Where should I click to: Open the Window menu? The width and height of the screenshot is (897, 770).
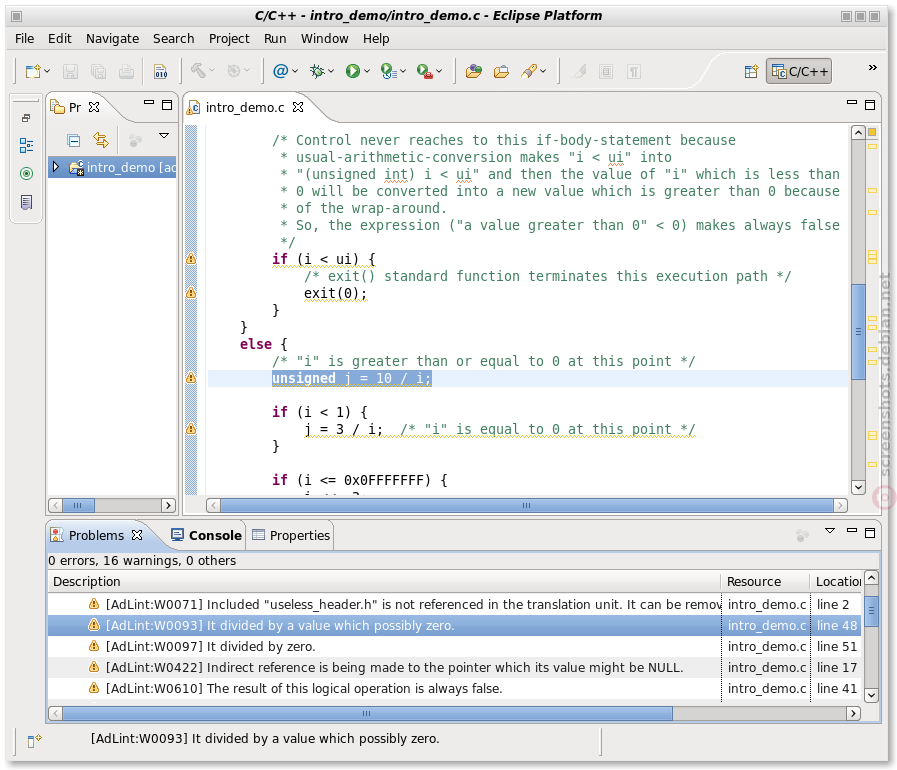(x=324, y=38)
